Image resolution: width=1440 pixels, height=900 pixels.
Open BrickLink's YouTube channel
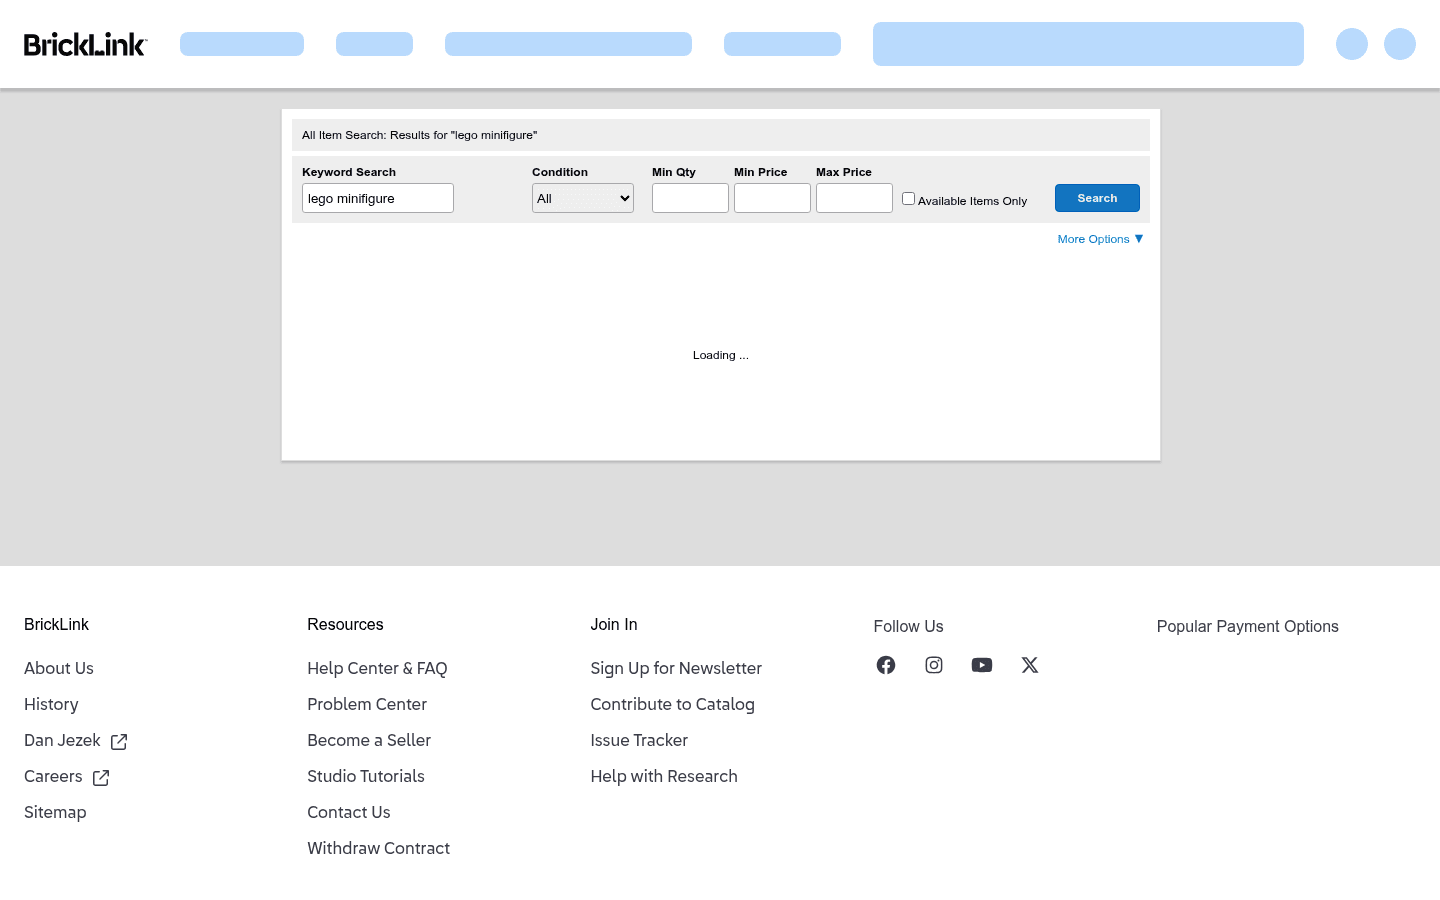(x=982, y=665)
